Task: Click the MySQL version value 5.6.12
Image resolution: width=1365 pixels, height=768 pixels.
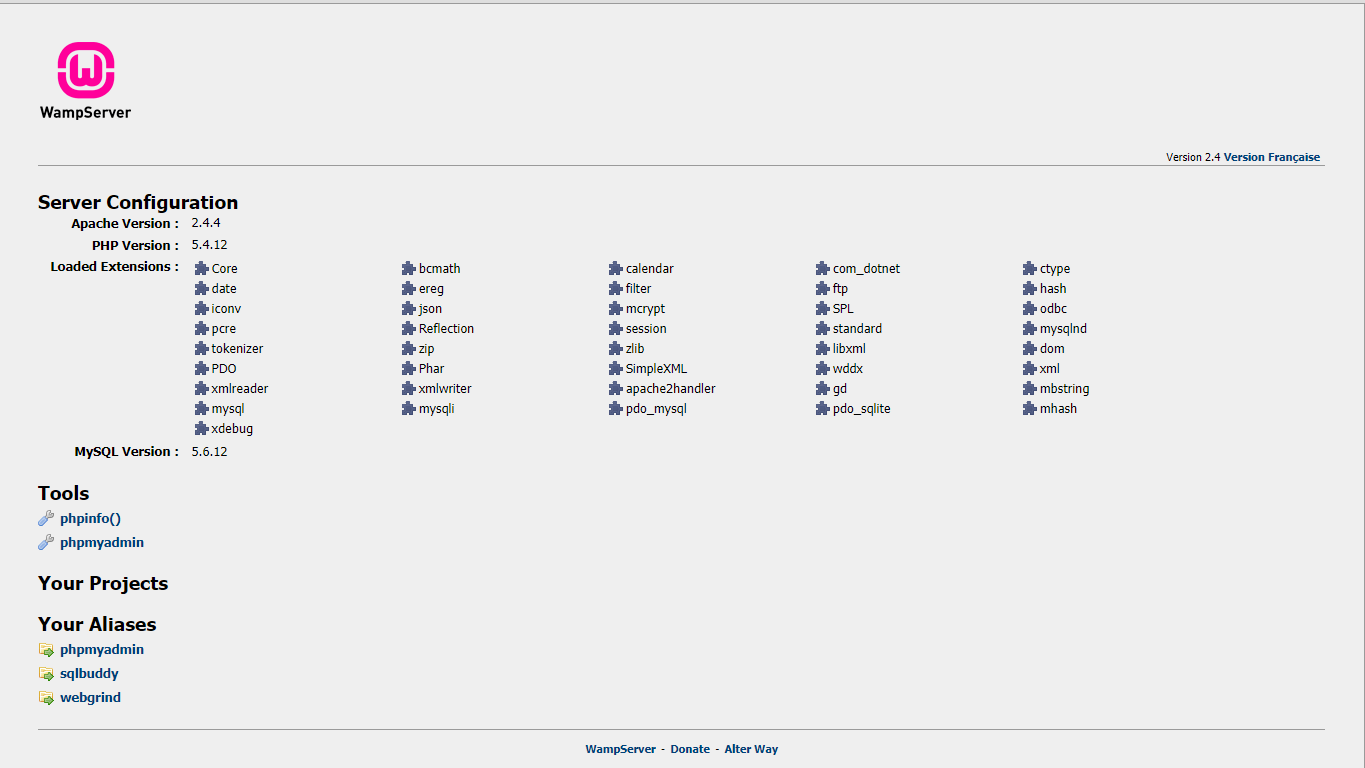Action: click(x=210, y=452)
